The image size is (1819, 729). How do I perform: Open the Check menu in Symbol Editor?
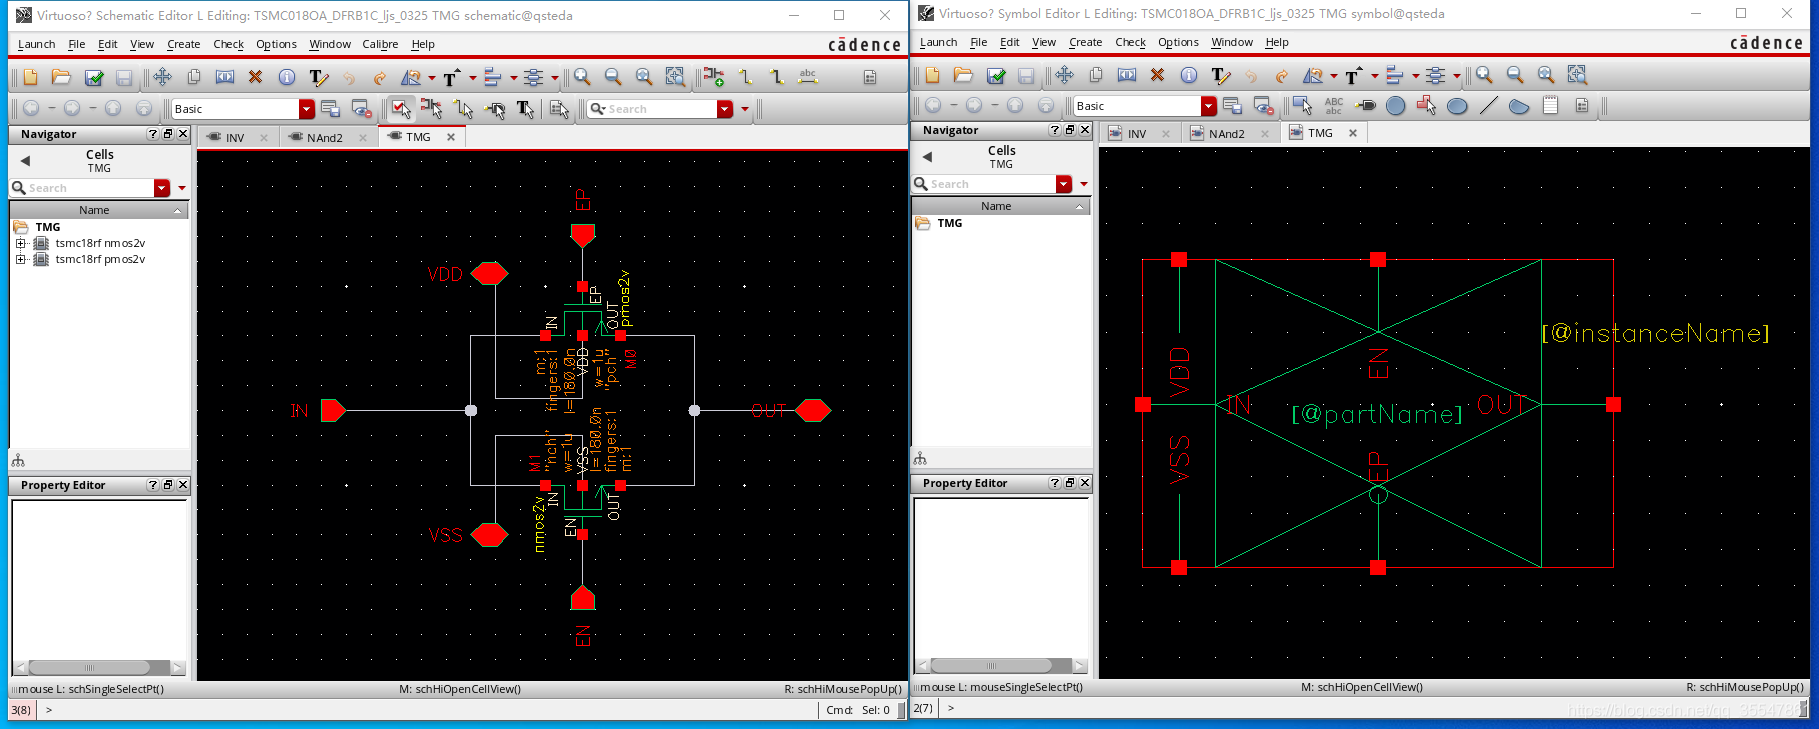[1130, 42]
